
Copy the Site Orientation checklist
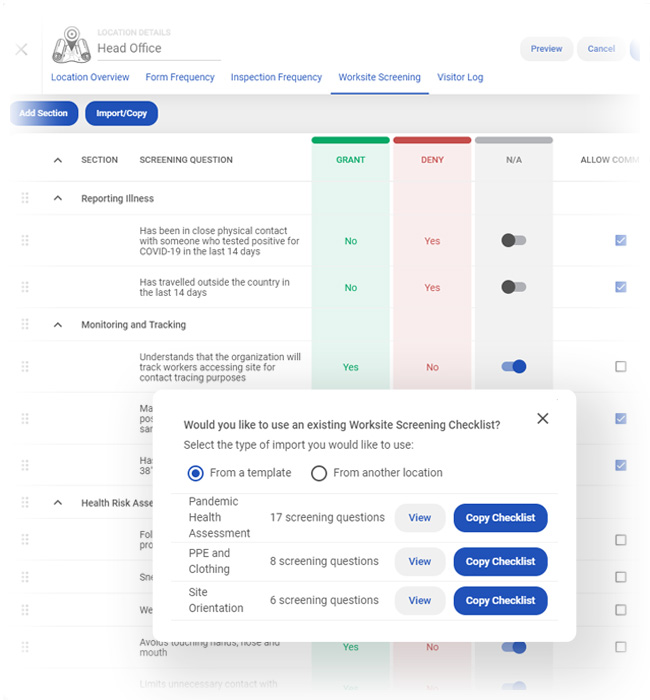500,600
